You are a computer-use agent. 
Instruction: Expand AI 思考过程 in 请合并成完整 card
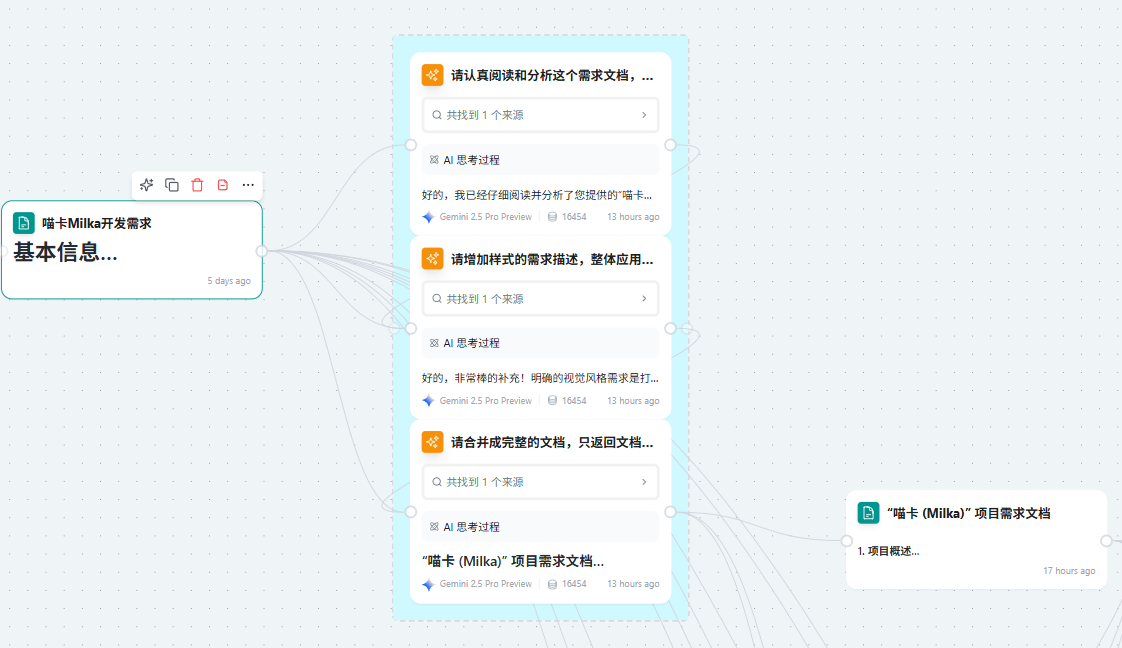pos(540,526)
